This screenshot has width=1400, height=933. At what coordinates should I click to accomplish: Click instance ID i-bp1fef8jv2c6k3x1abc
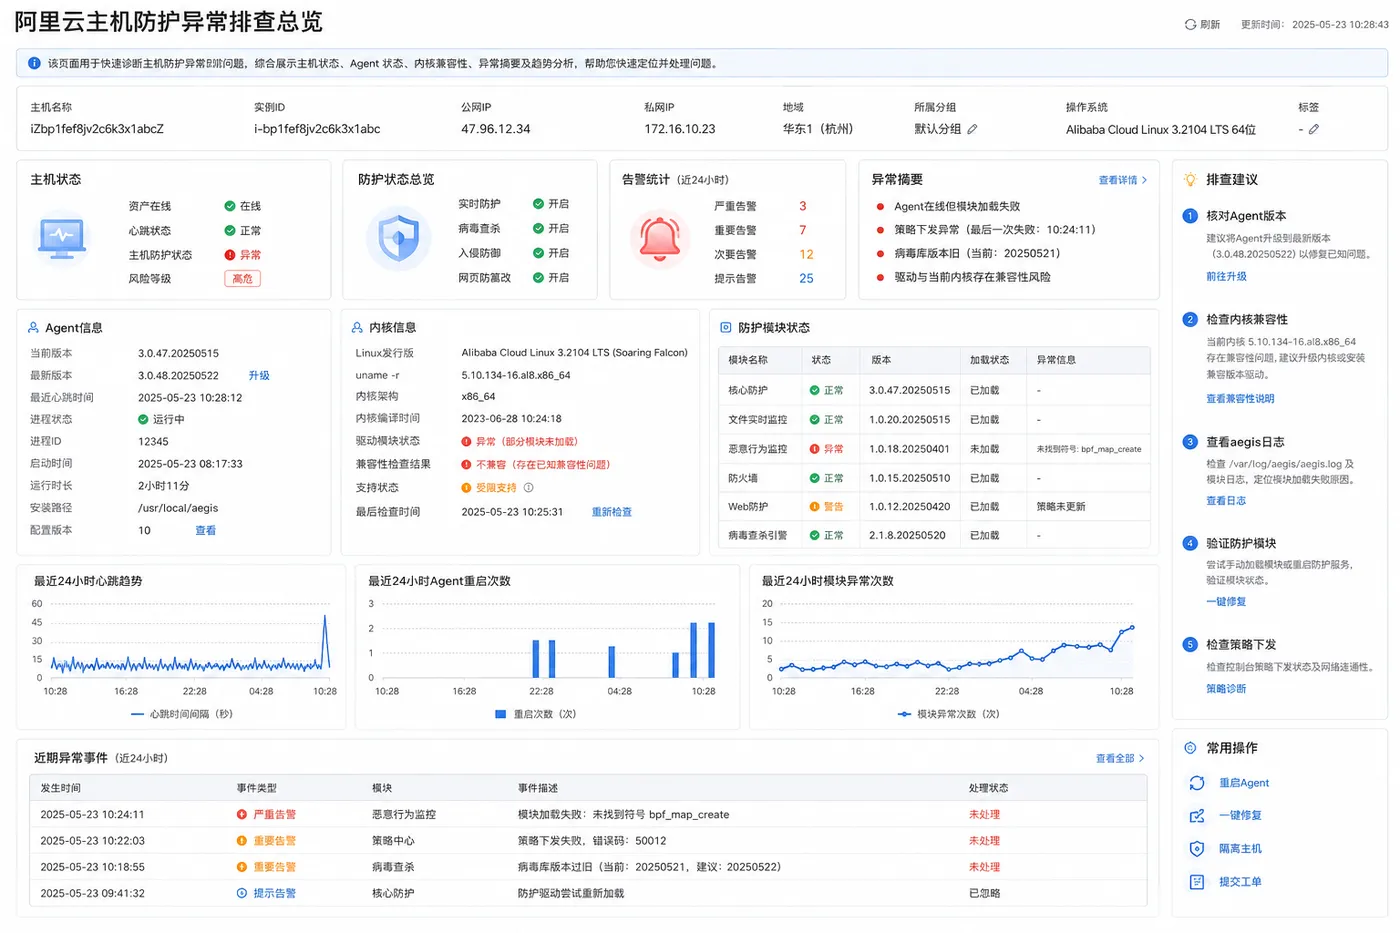317,129
